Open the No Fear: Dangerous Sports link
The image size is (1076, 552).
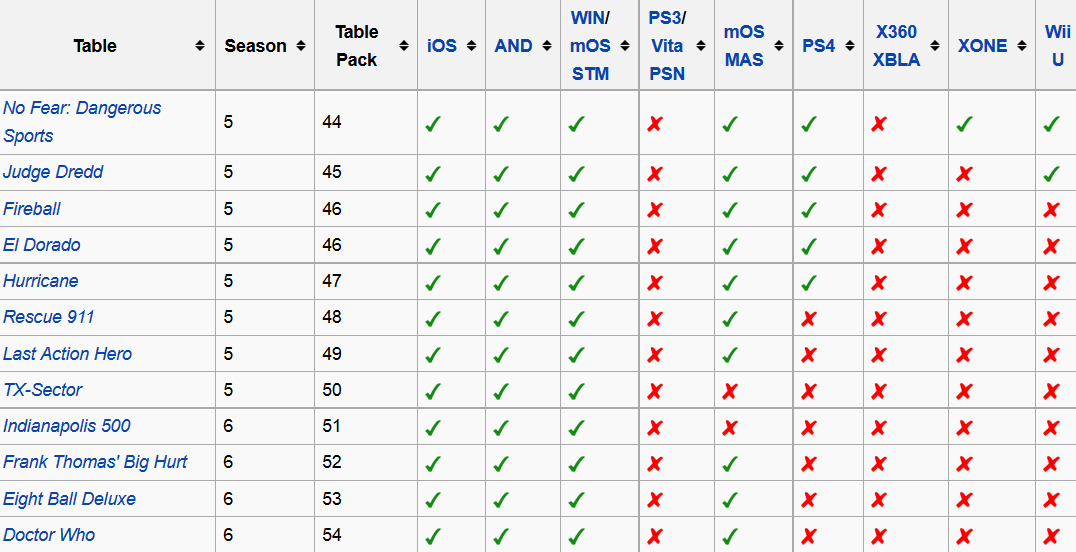82,108
